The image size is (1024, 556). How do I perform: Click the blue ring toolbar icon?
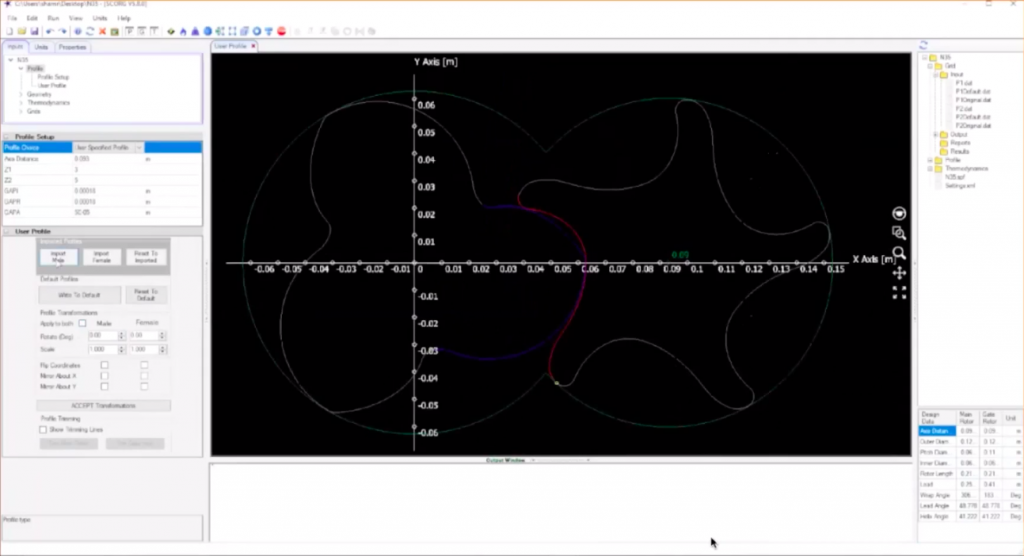coord(257,31)
